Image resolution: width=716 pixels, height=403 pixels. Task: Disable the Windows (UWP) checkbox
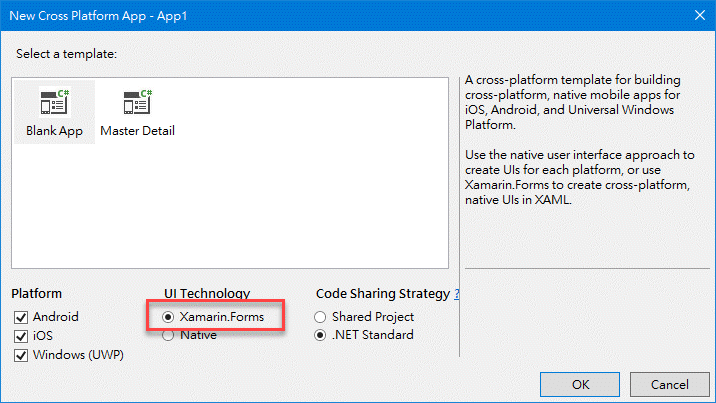coord(21,355)
